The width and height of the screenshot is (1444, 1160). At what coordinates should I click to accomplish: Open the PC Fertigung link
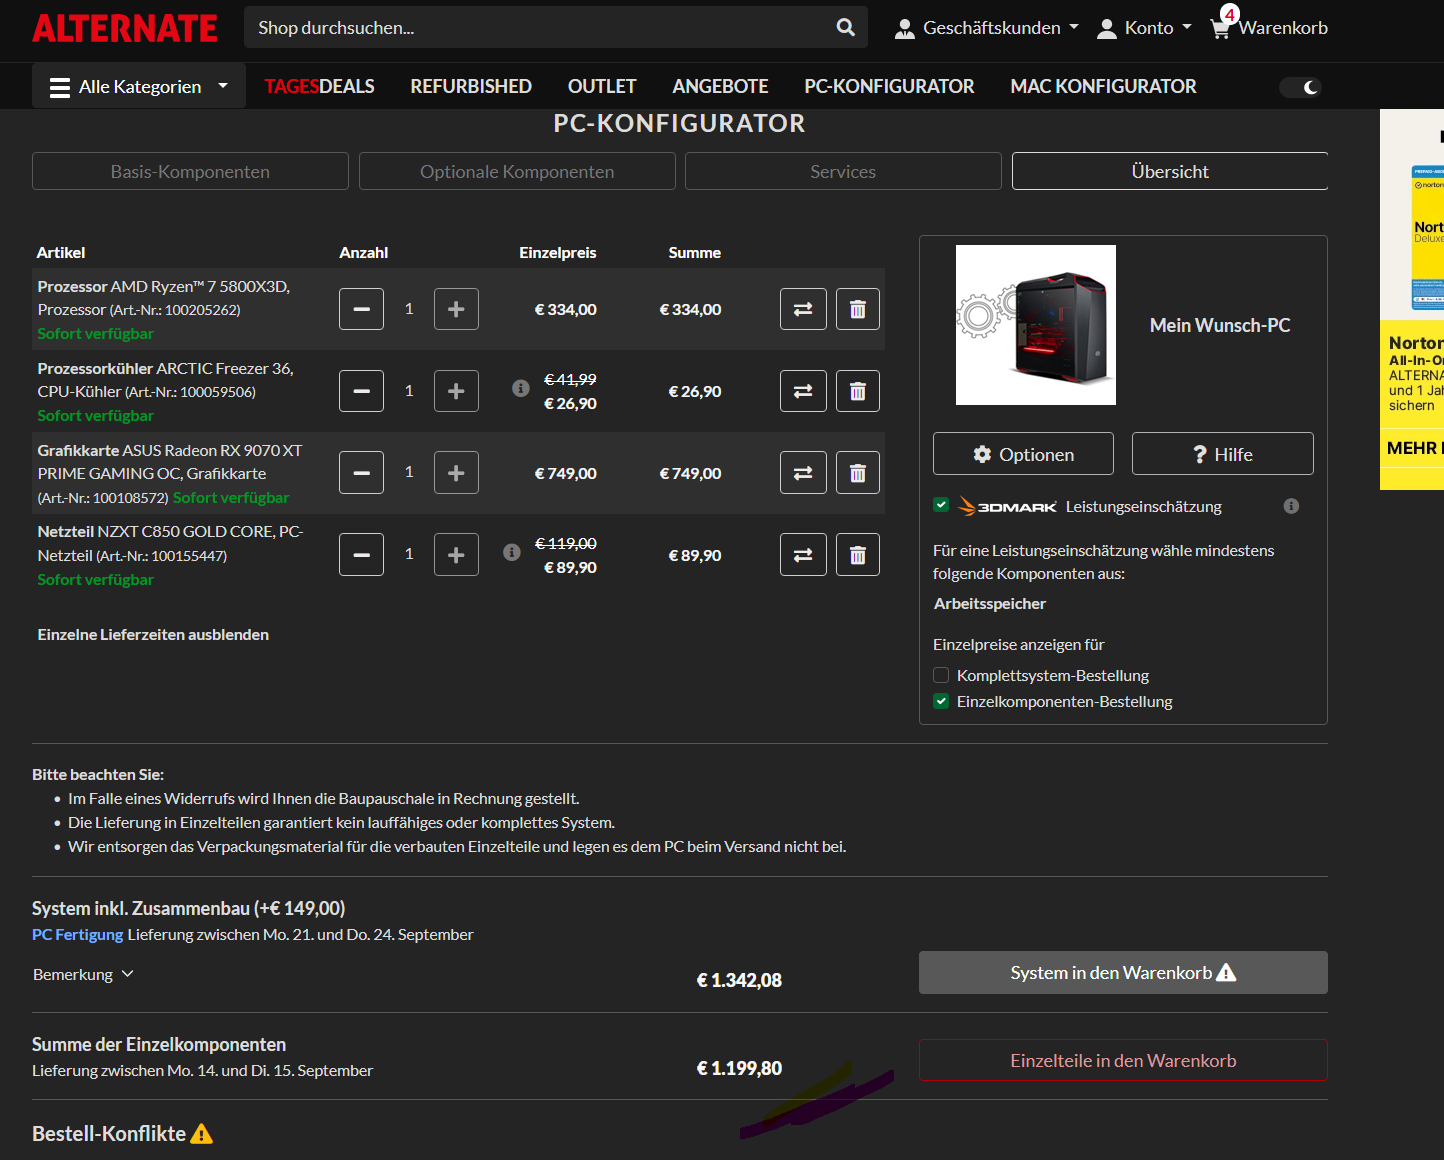78,934
